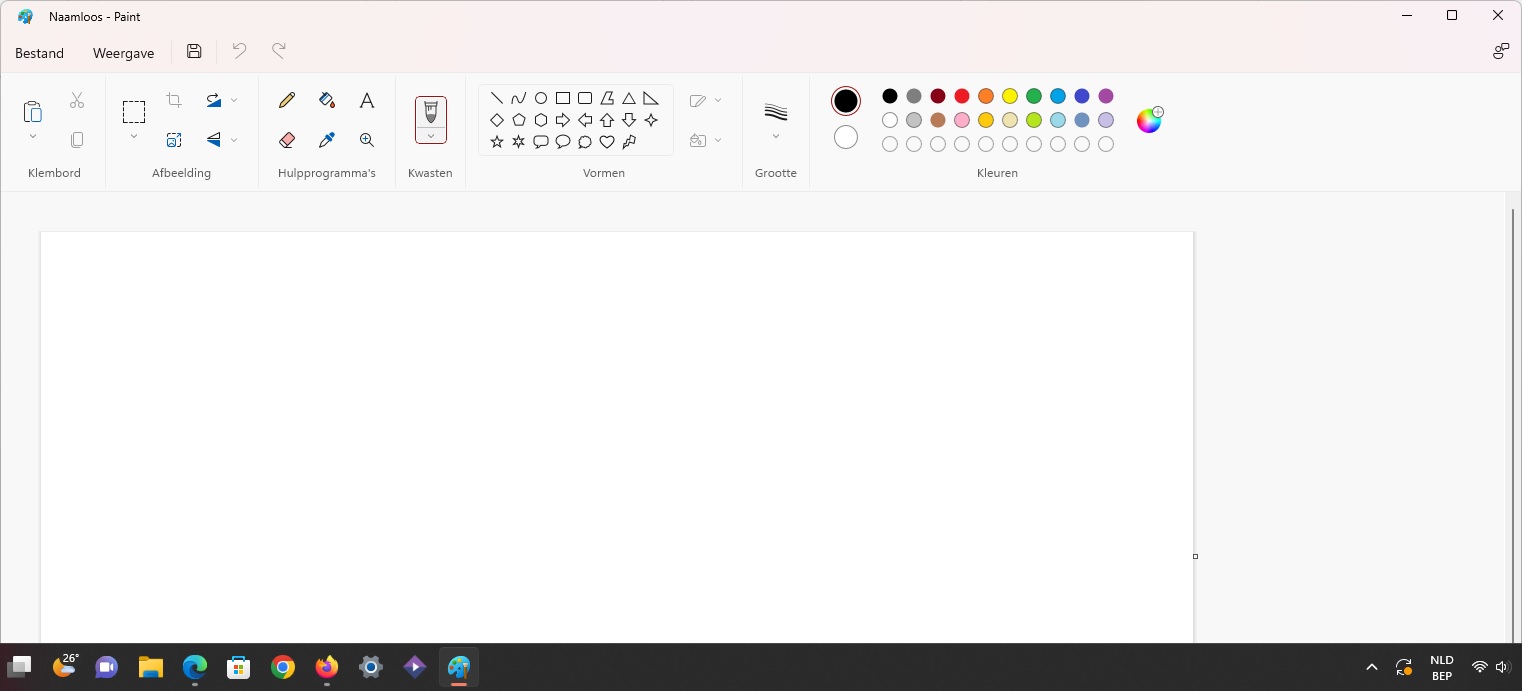This screenshot has width=1522, height=691.
Task: Open the Edit colors wheel
Action: pyautogui.click(x=1149, y=120)
